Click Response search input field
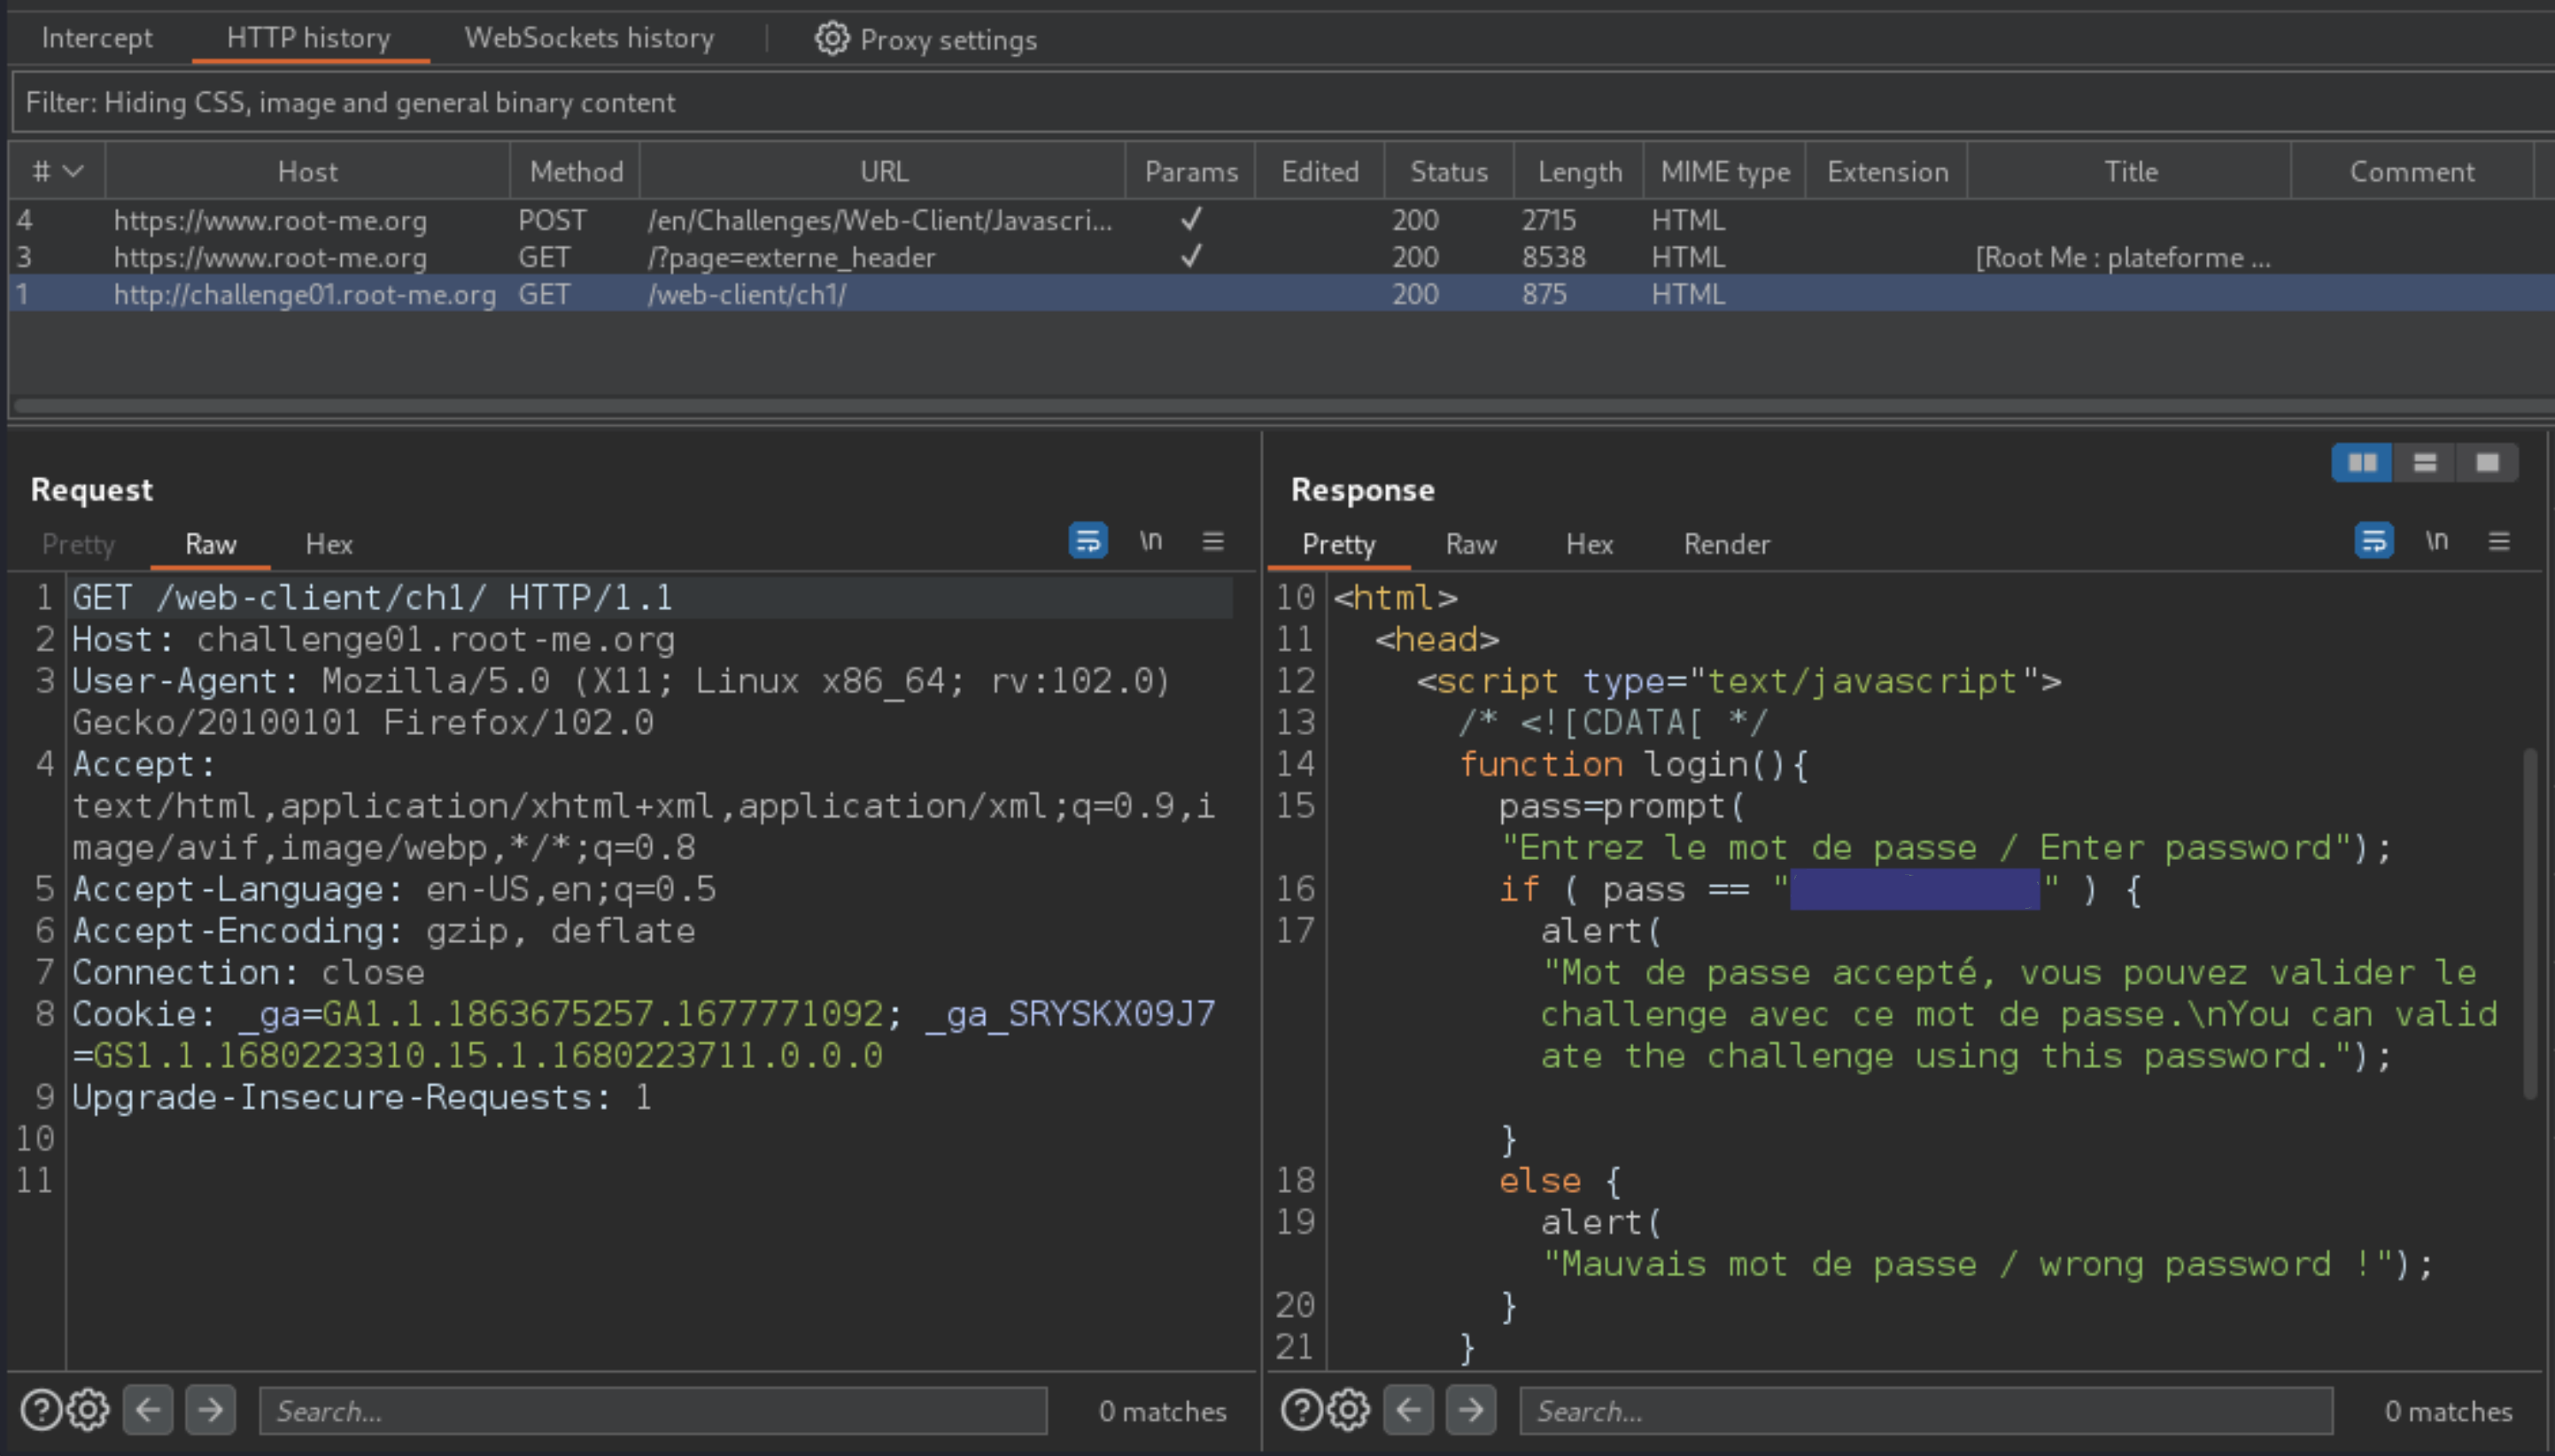Image resolution: width=2555 pixels, height=1456 pixels. pos(1926,1410)
